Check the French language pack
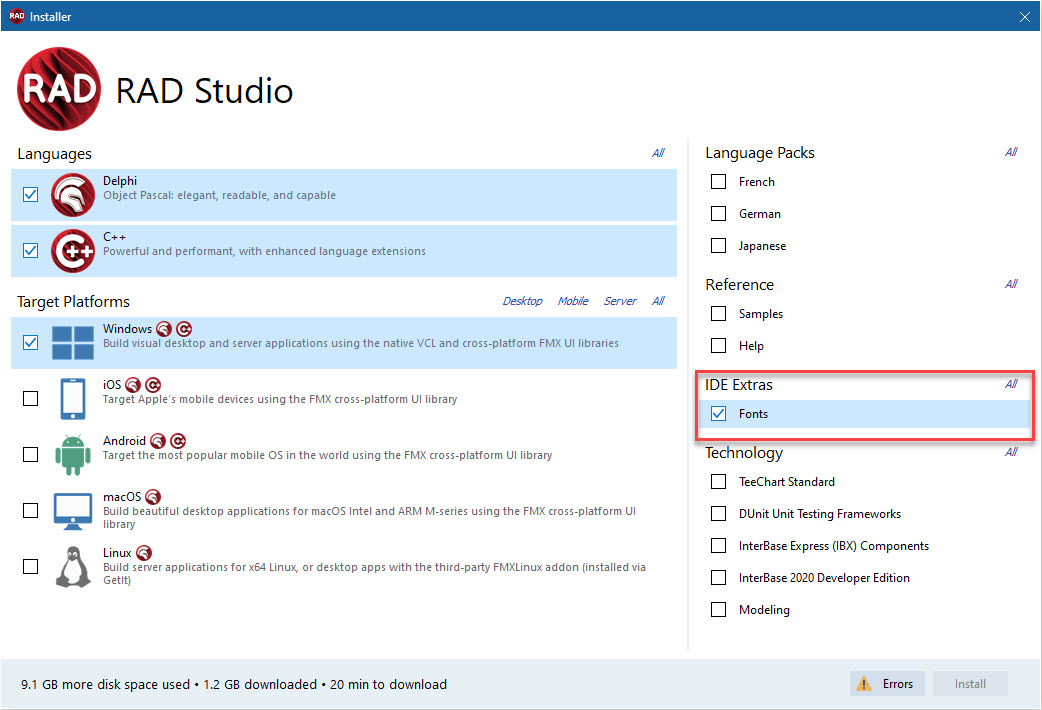 [718, 181]
